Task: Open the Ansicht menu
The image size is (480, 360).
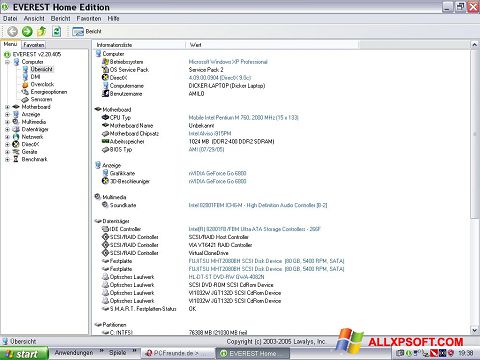Action: point(34,19)
